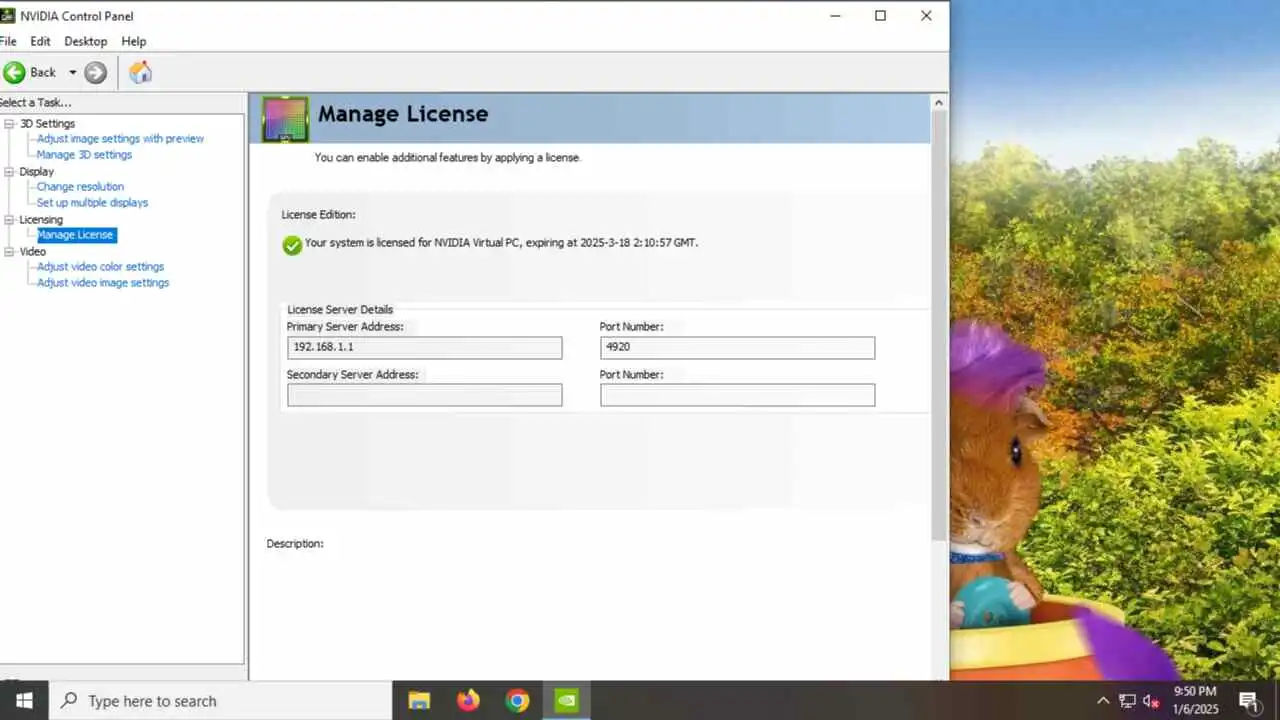Open Adjust image settings with preview
Screen dimensions: 1280x720
[120, 139]
